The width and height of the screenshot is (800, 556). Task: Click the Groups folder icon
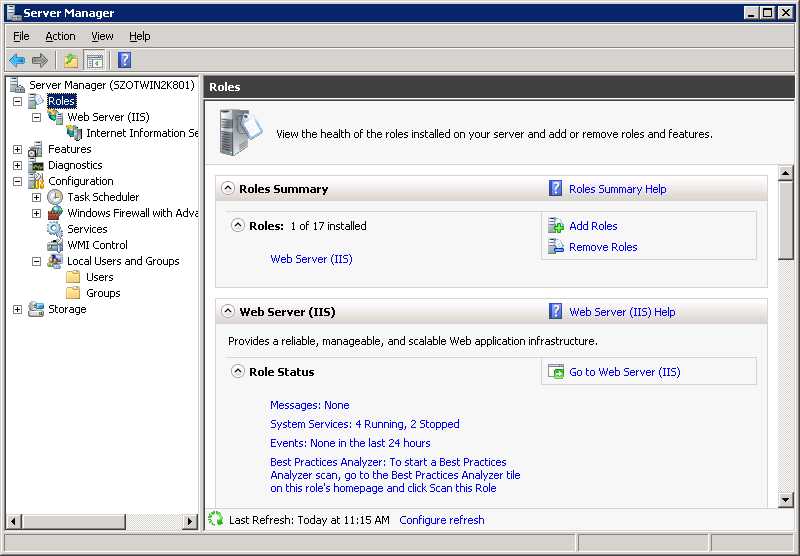(73, 293)
